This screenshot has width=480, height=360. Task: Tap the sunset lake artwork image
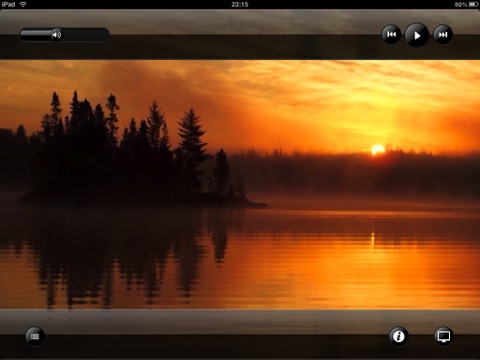[240, 184]
